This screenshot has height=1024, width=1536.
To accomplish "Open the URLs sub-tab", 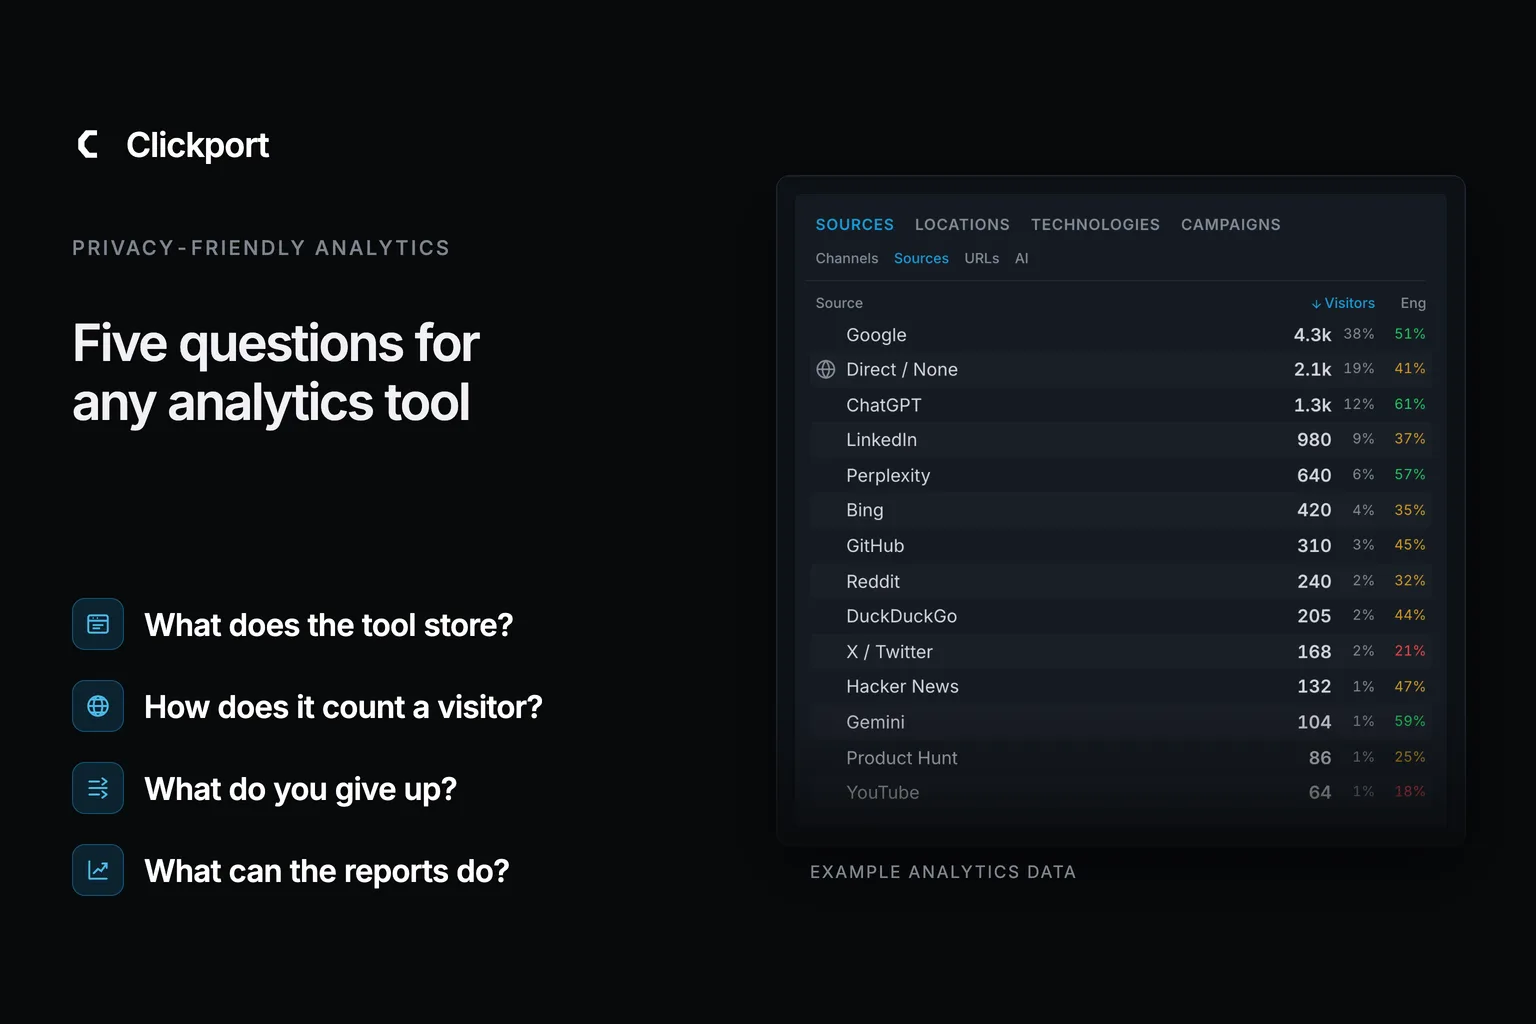I will tap(982, 258).
